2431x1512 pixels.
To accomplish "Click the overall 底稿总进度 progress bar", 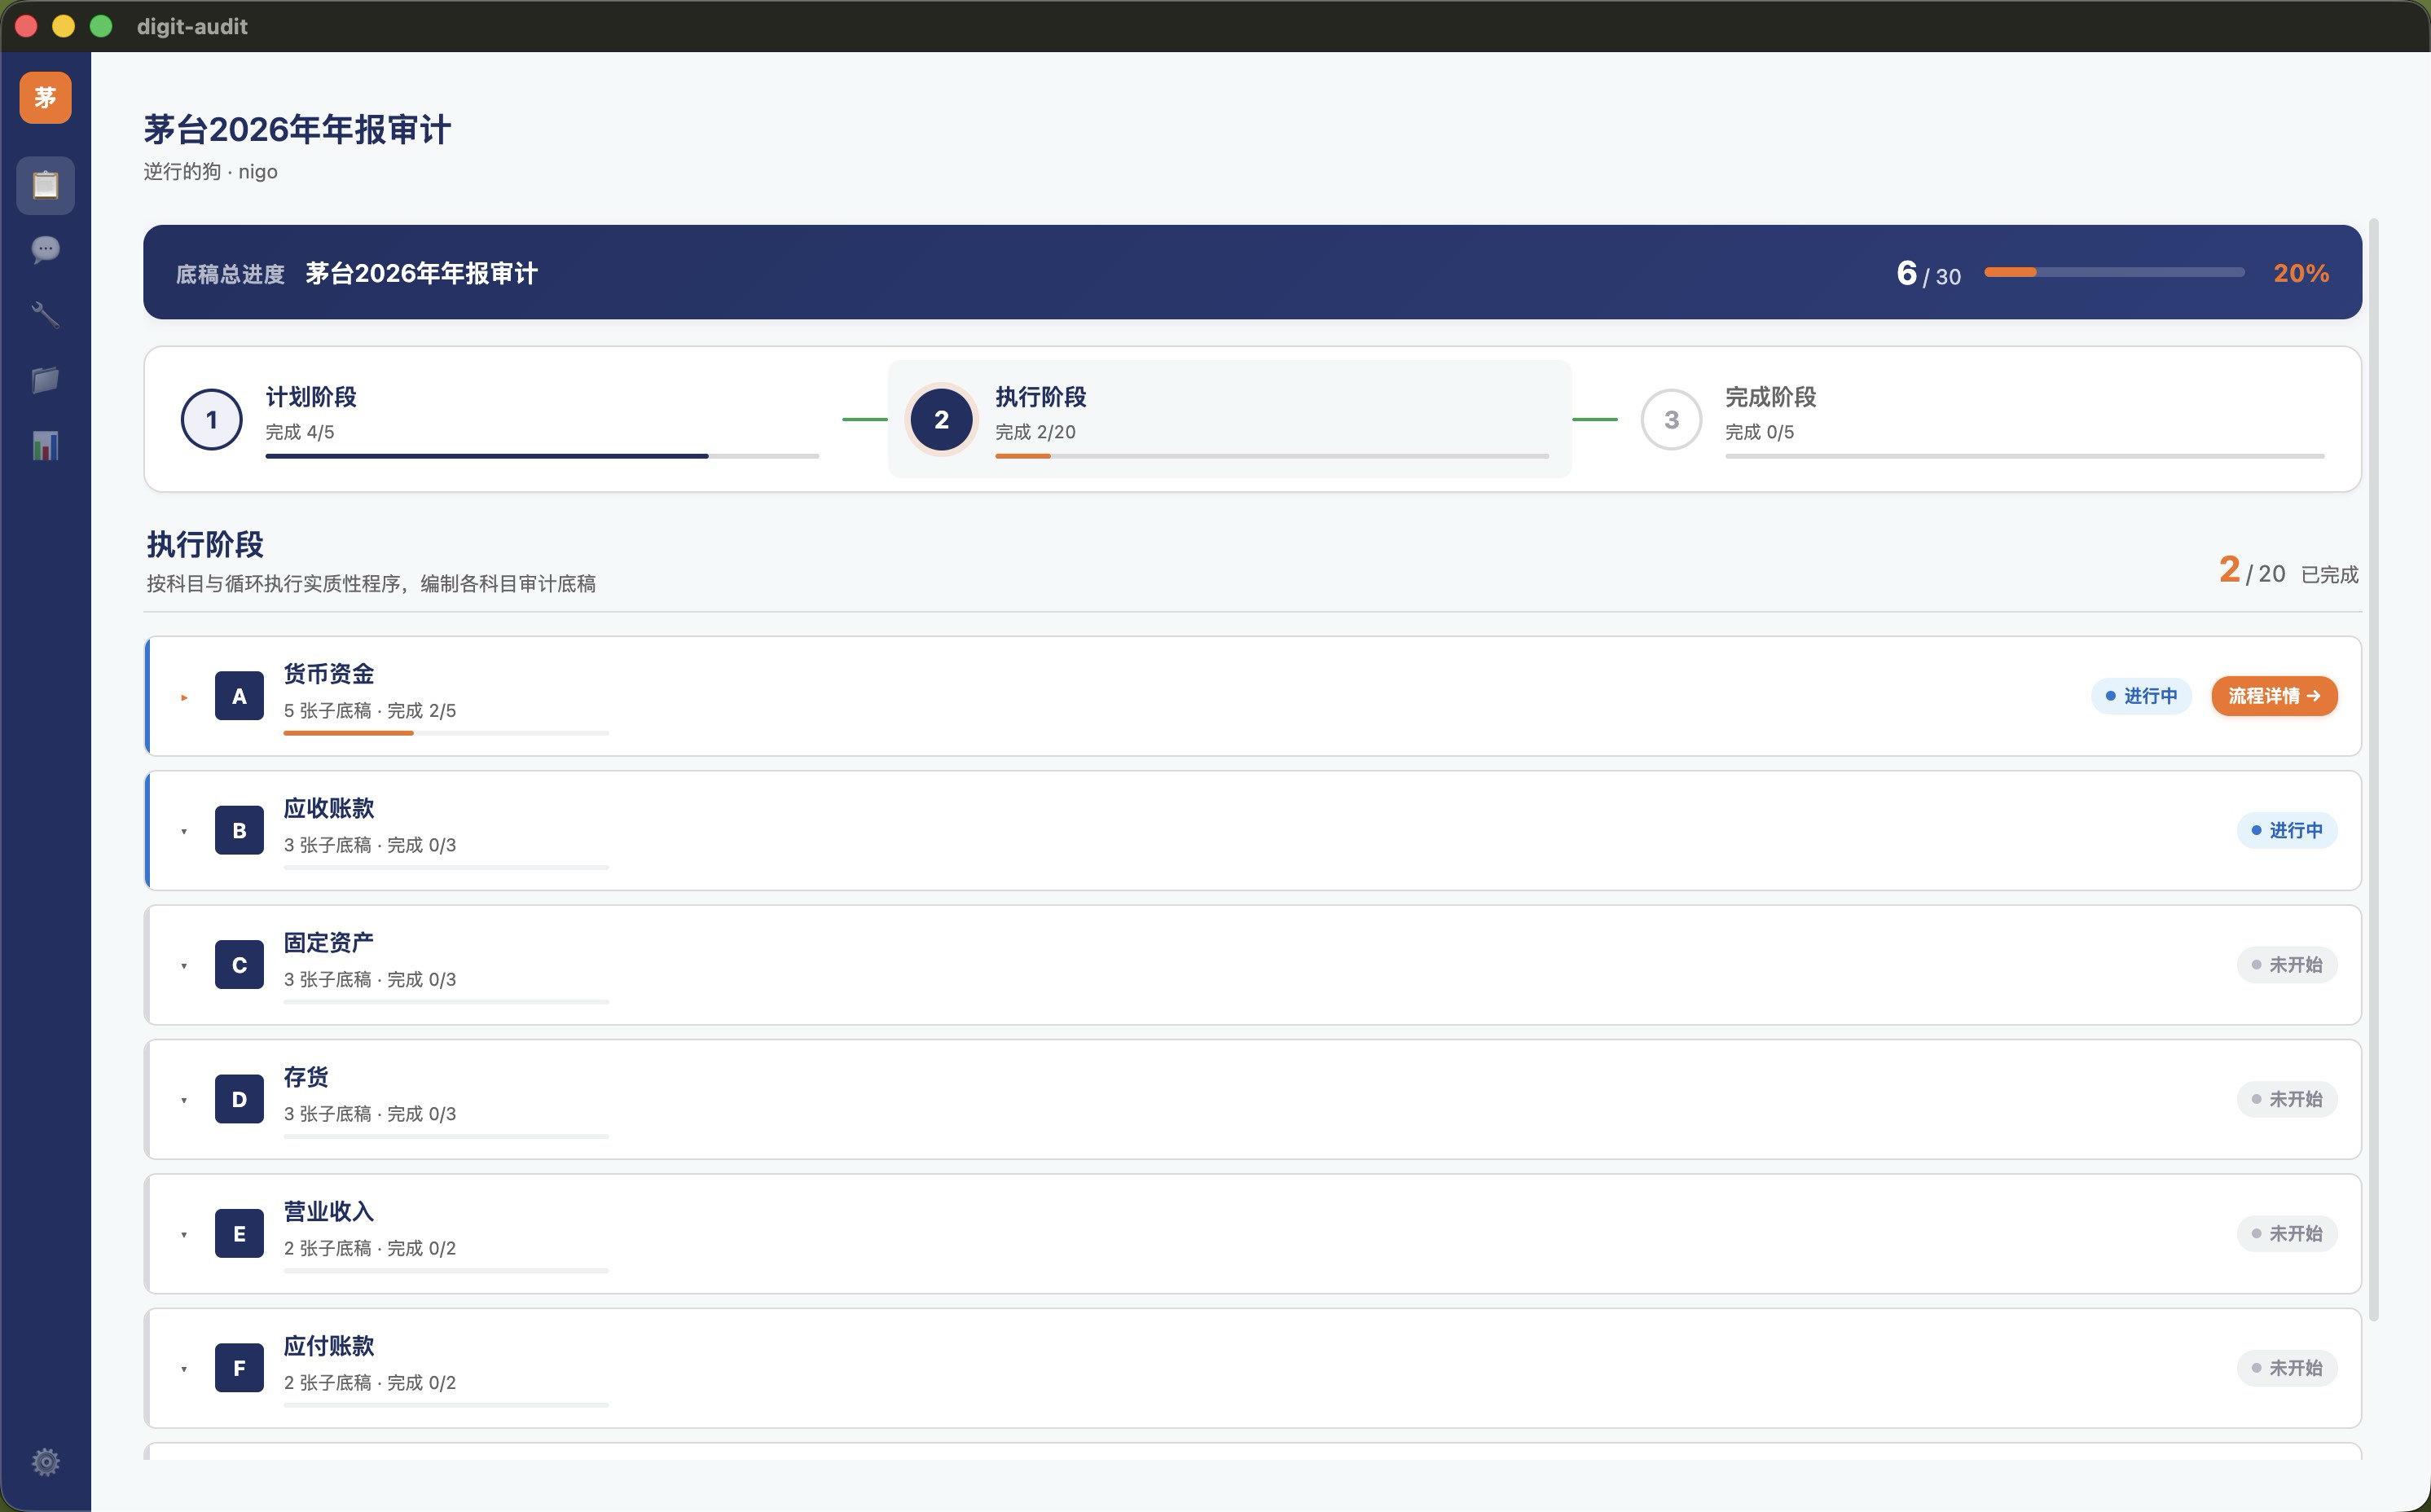I will (2114, 272).
